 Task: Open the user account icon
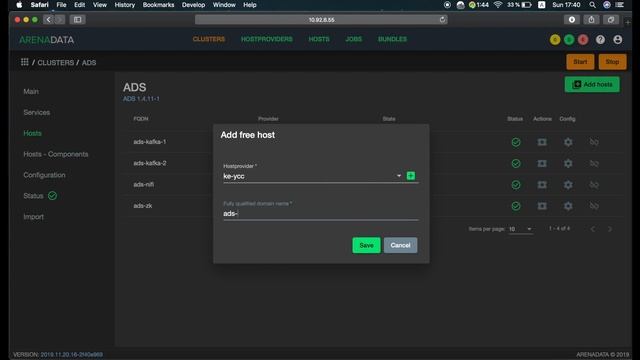click(618, 40)
